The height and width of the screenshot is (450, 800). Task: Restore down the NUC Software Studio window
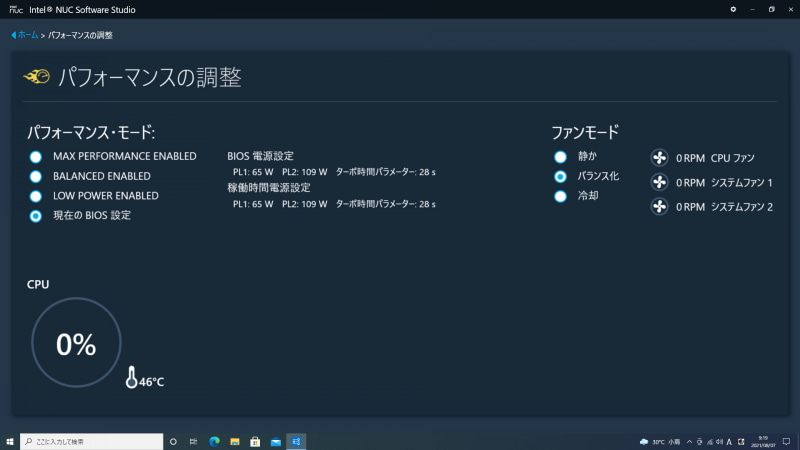pyautogui.click(x=771, y=9)
